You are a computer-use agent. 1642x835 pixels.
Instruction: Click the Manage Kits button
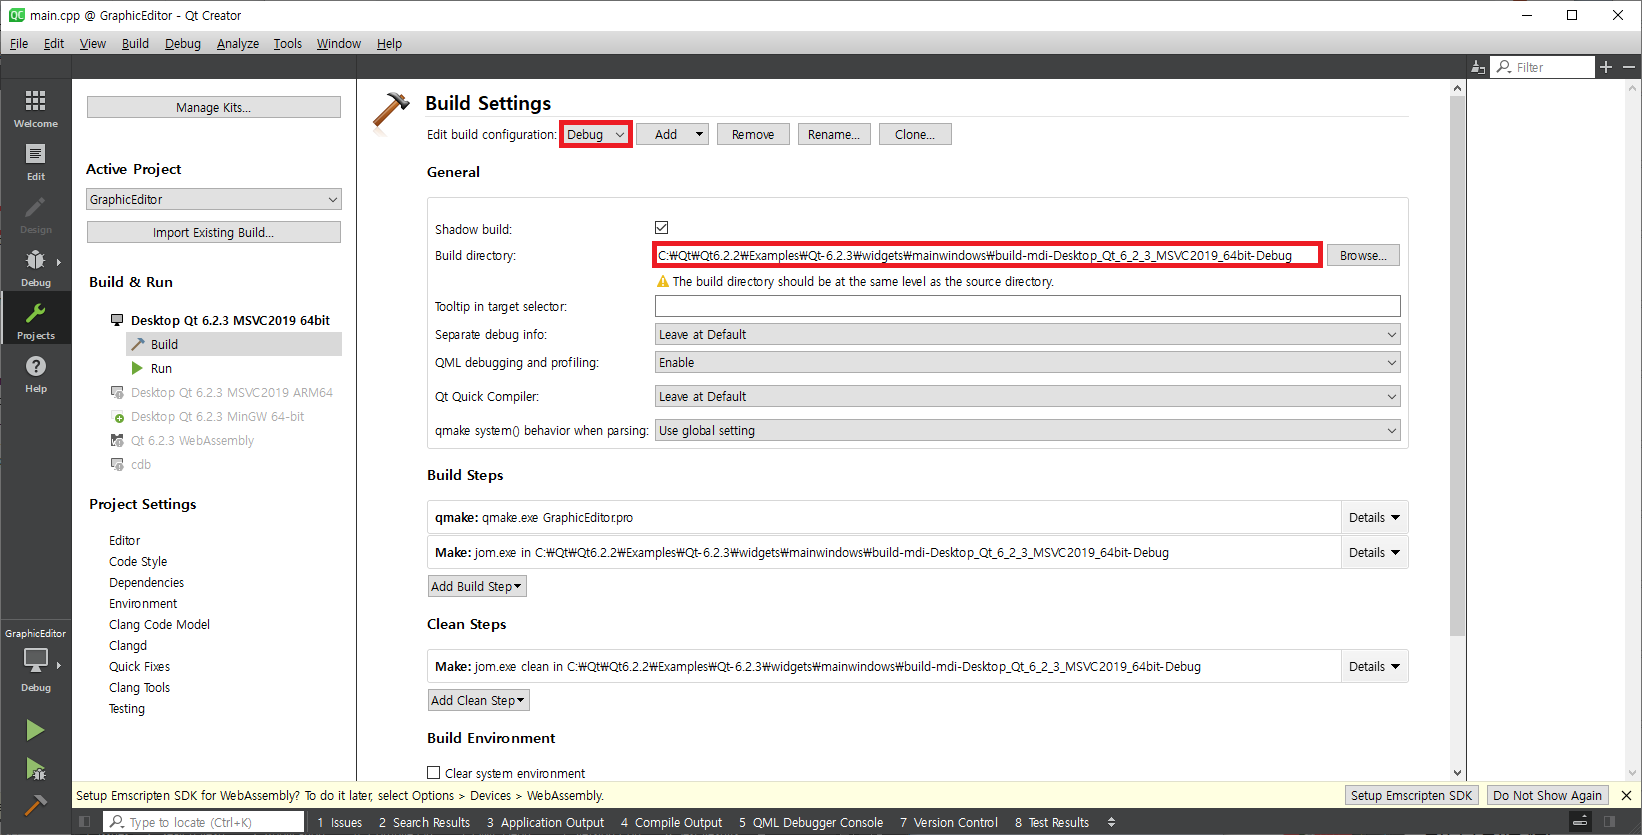(214, 107)
